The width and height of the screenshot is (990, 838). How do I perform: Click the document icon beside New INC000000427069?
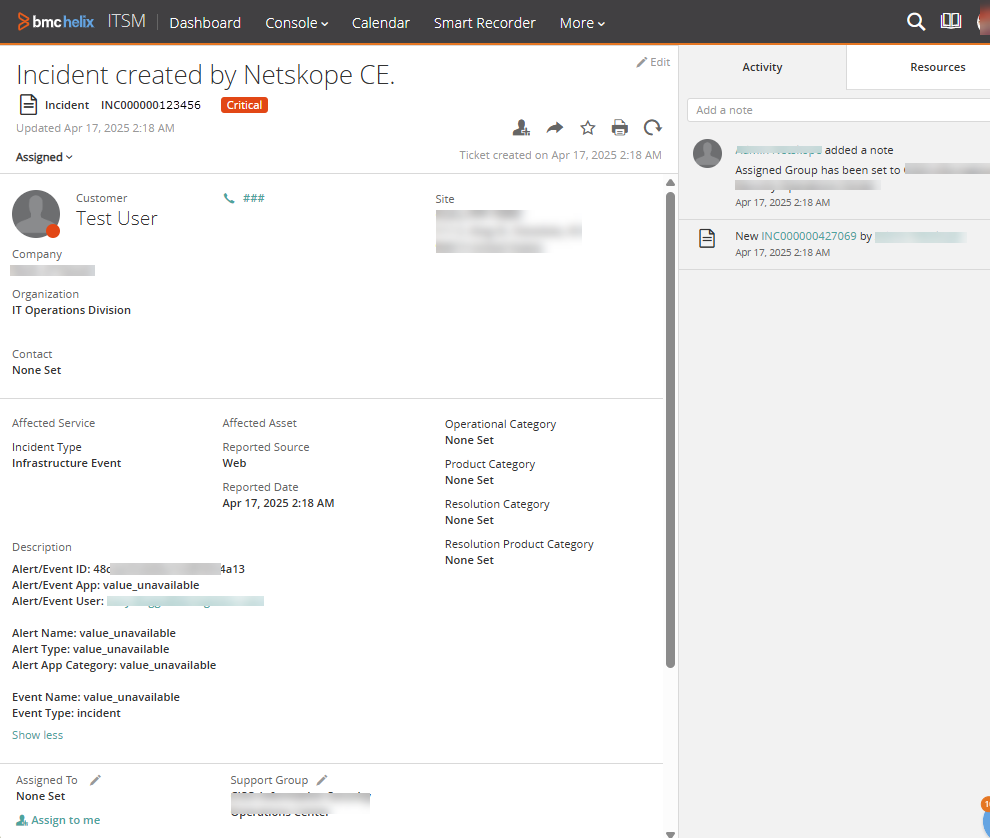(707, 239)
